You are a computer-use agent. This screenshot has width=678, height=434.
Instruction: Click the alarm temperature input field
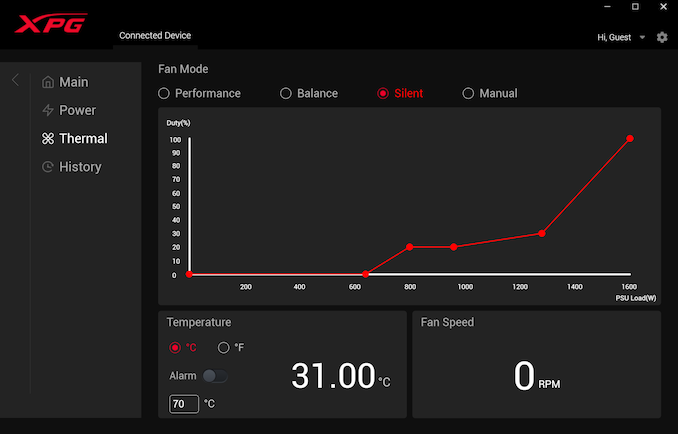tap(183, 404)
